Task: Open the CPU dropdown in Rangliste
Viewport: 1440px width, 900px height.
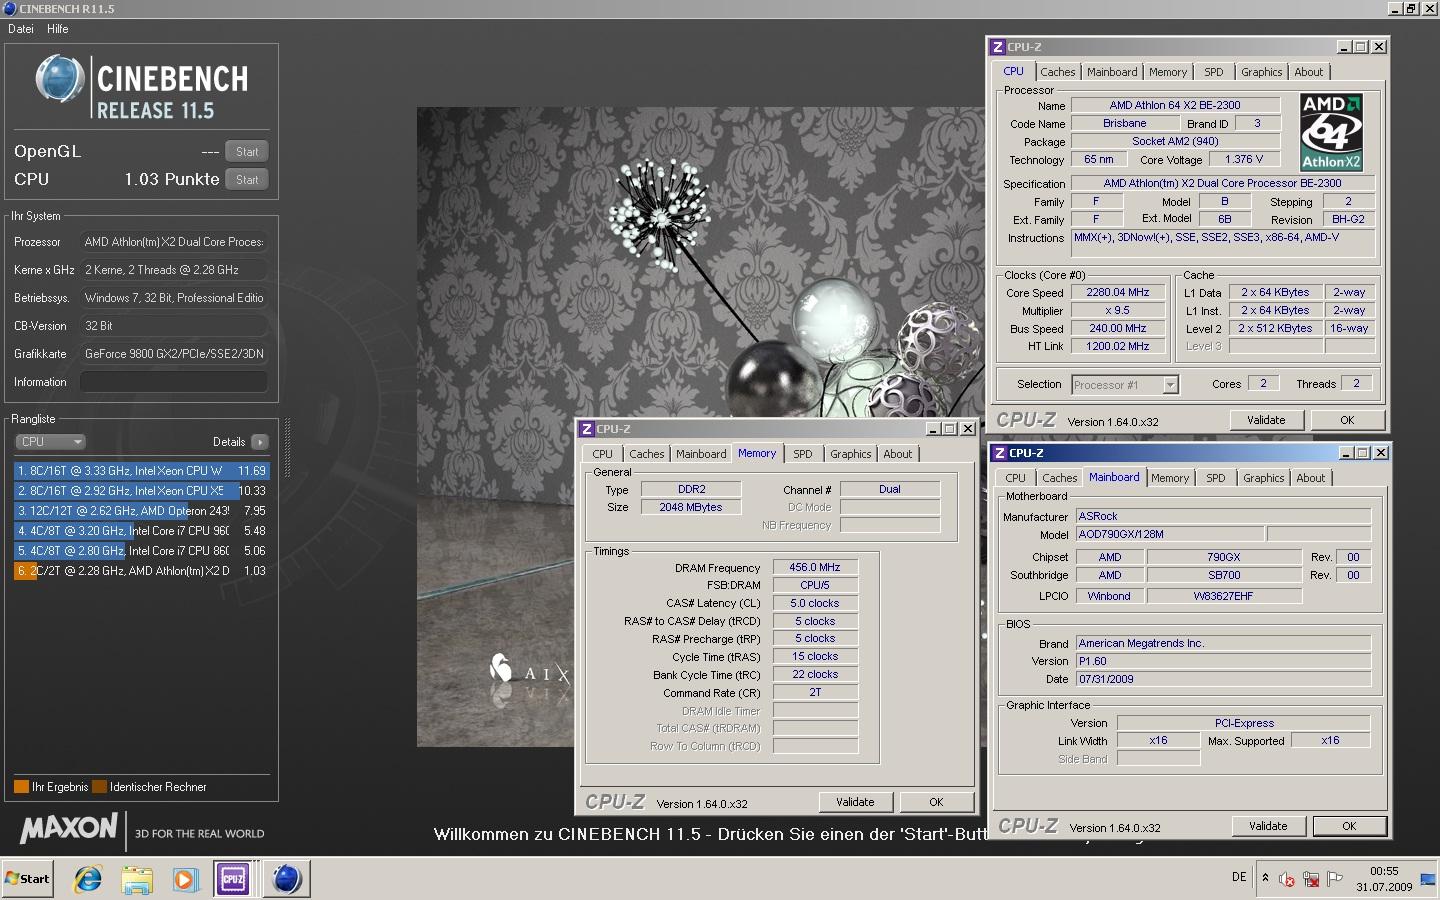Action: tap(50, 441)
